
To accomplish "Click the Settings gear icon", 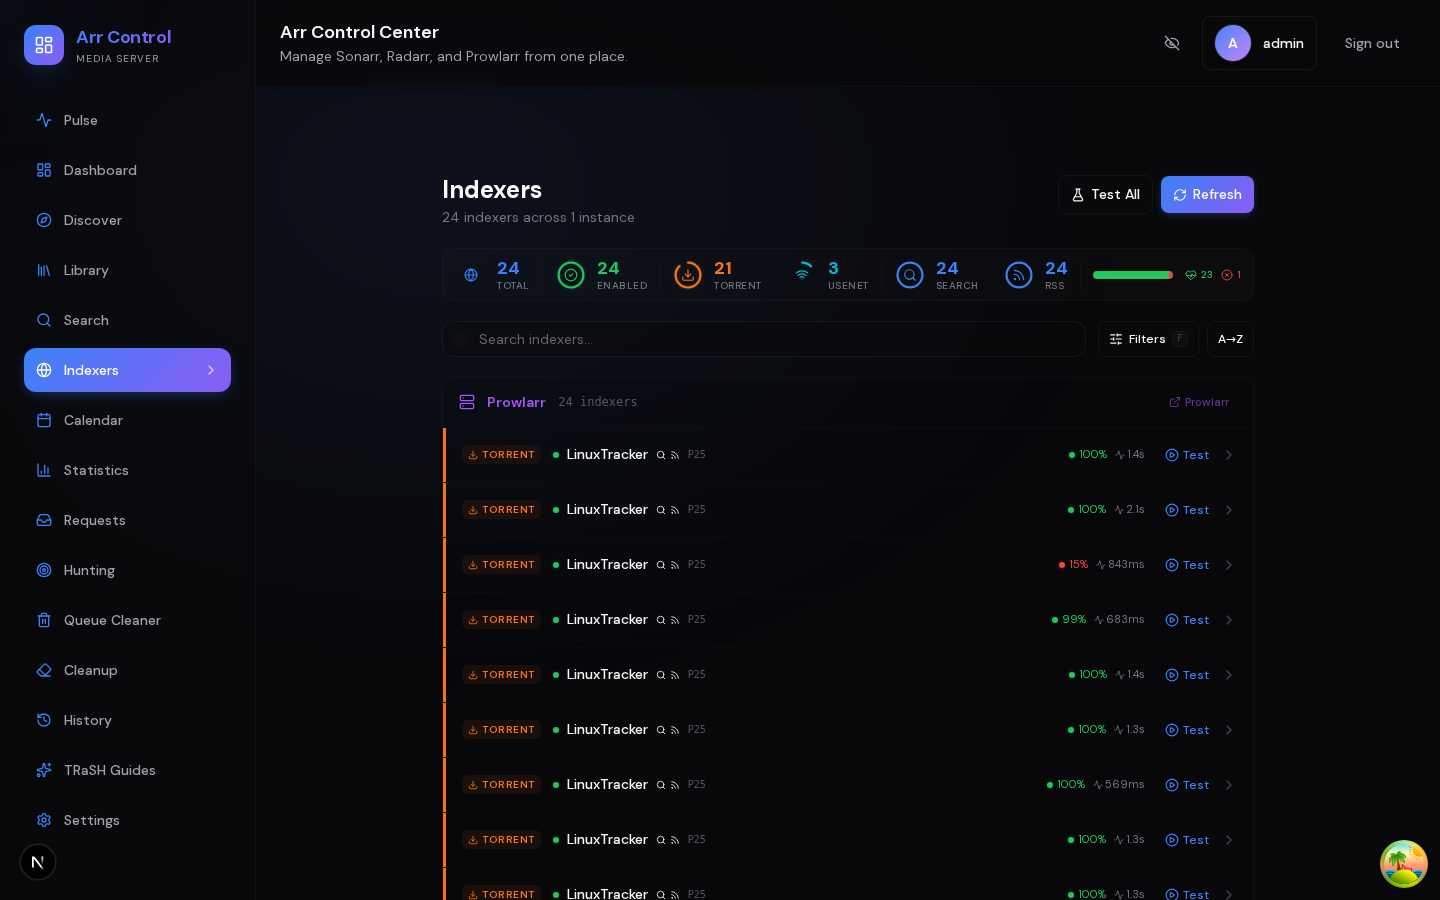I will (x=44, y=820).
